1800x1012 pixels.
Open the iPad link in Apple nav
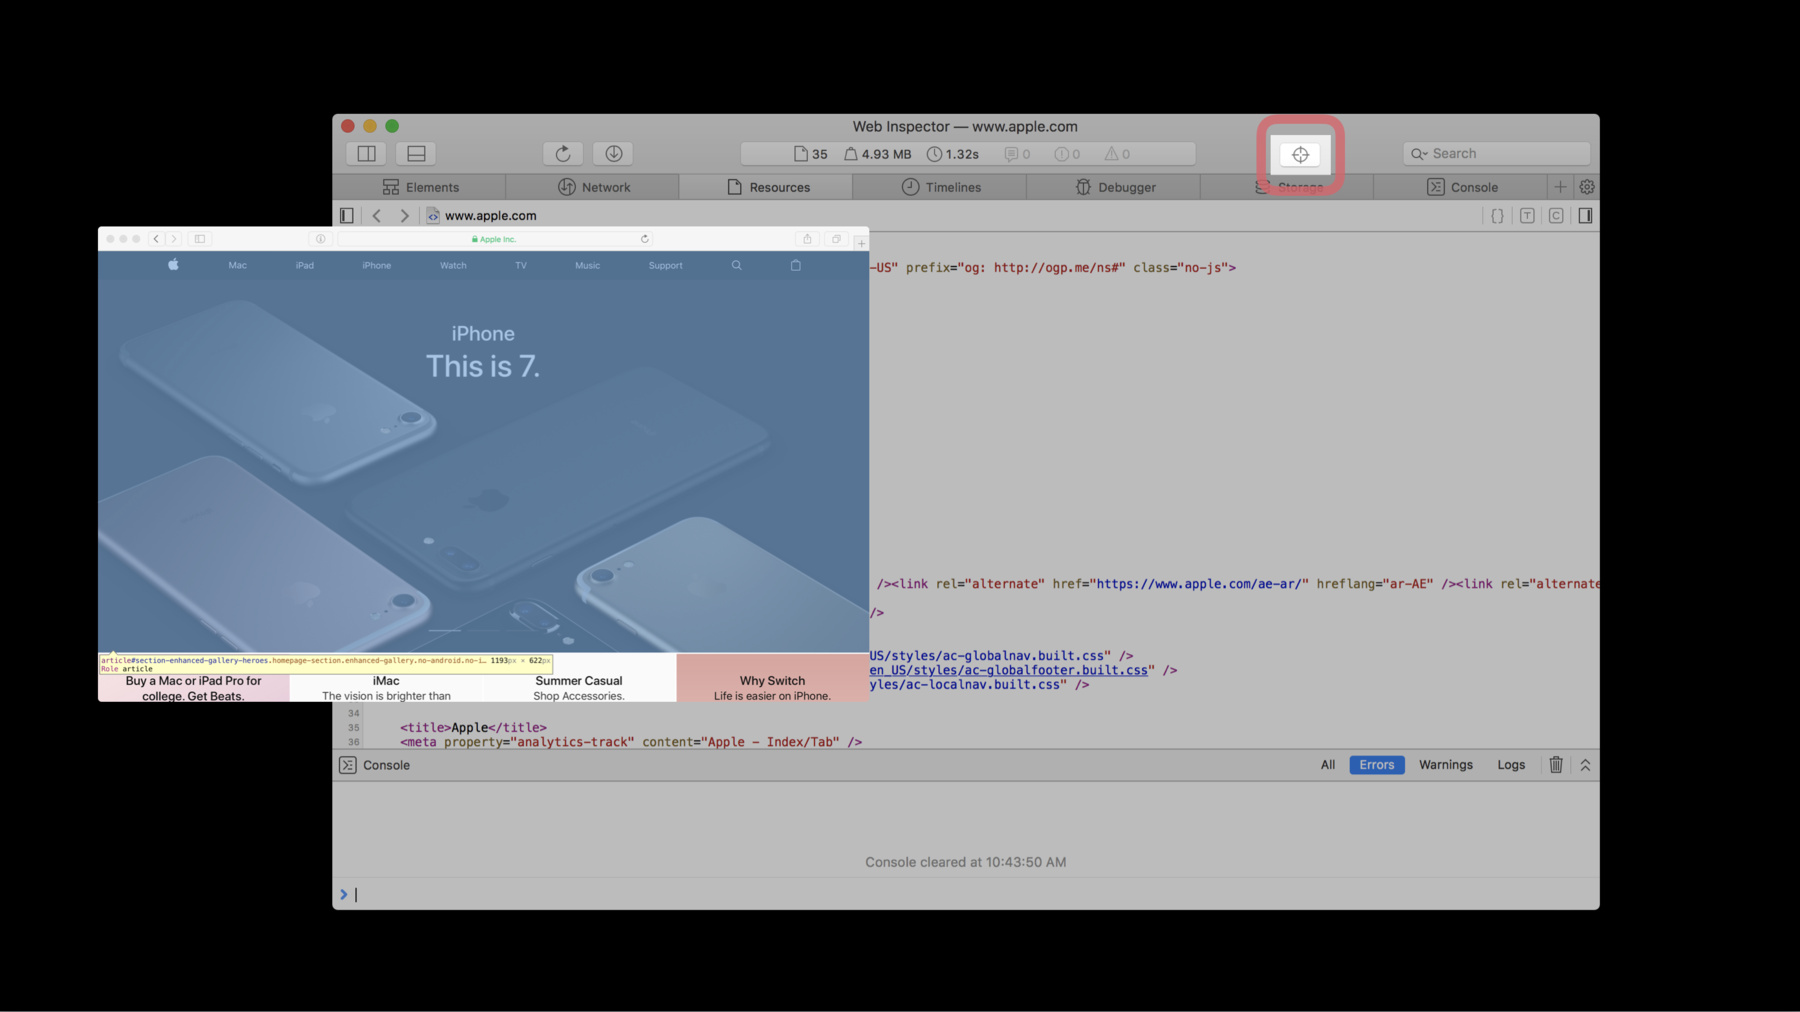(x=305, y=265)
